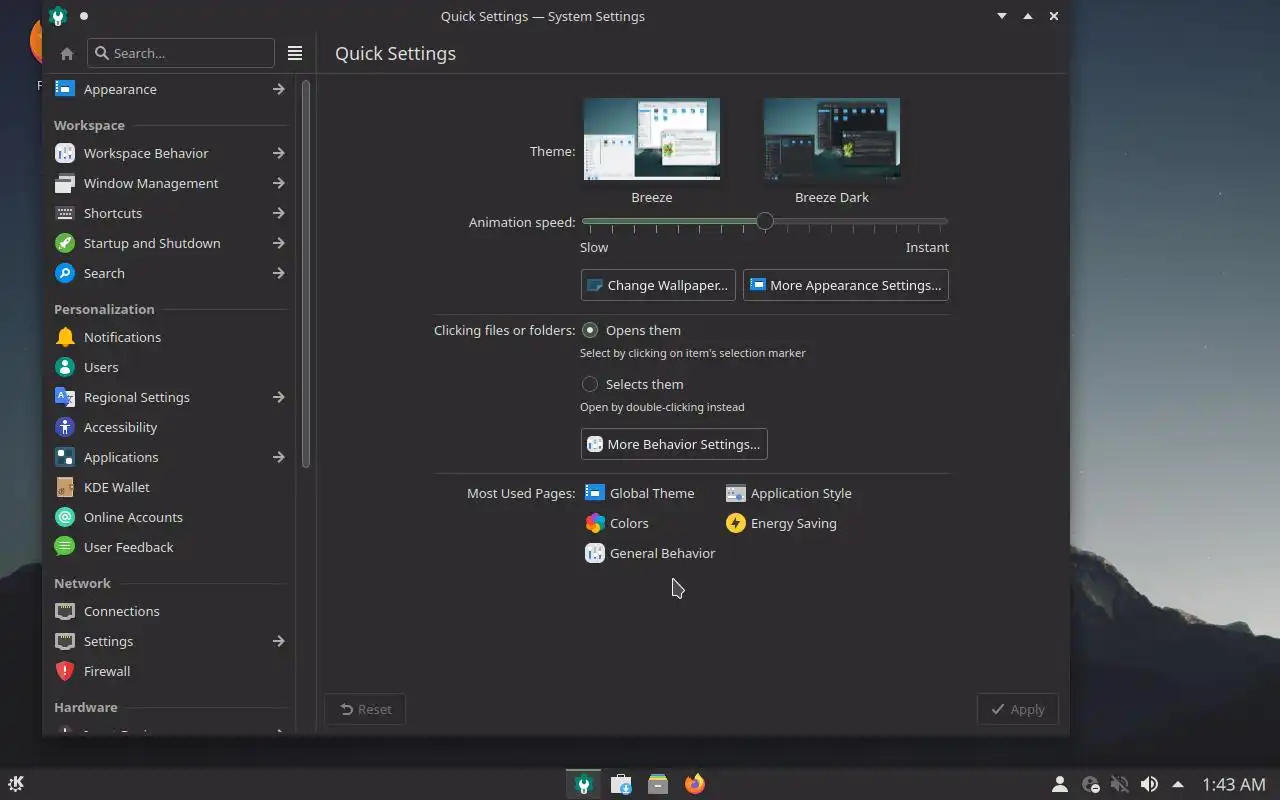Open the Energy Saving link
1280x800 pixels.
coord(781,523)
